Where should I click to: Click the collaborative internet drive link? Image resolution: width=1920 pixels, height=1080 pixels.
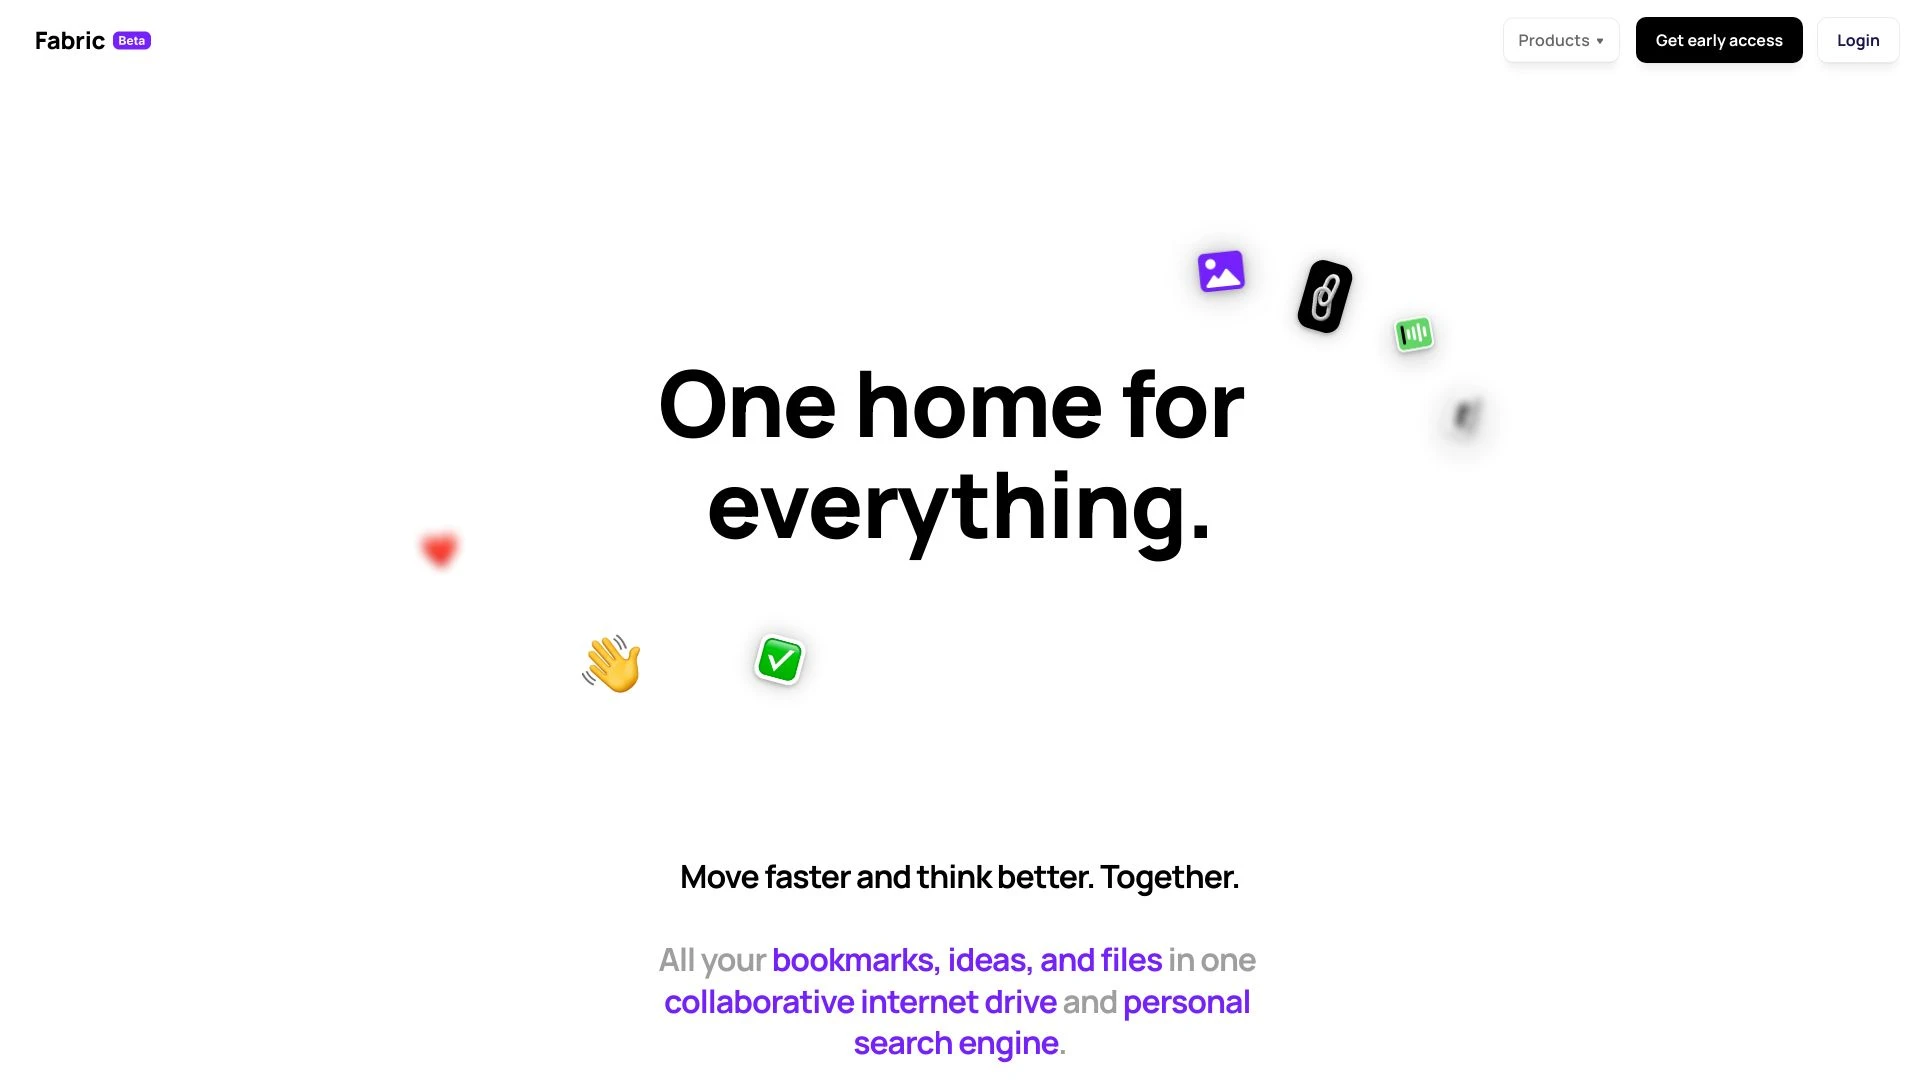tap(861, 1002)
